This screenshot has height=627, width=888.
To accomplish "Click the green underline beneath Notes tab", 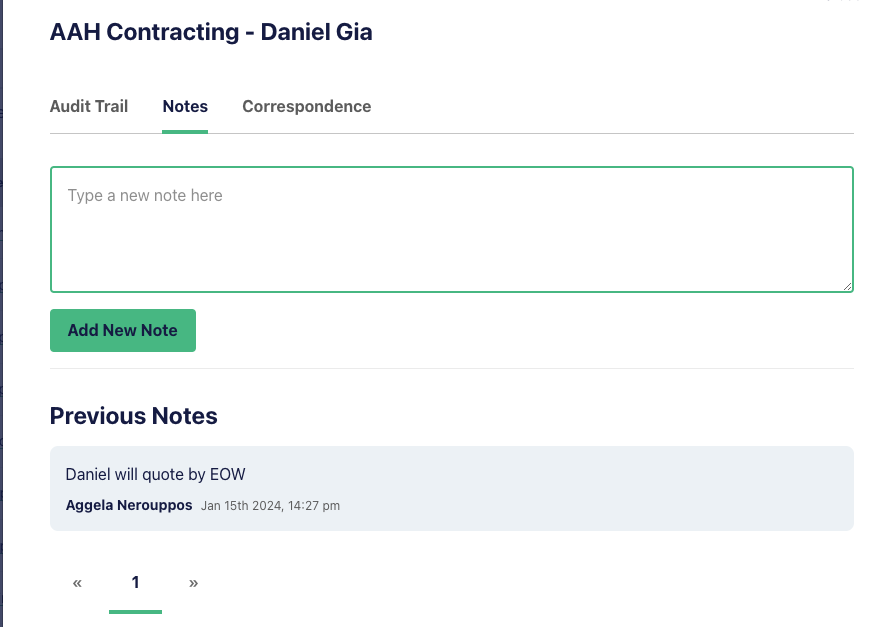I will click(x=185, y=132).
